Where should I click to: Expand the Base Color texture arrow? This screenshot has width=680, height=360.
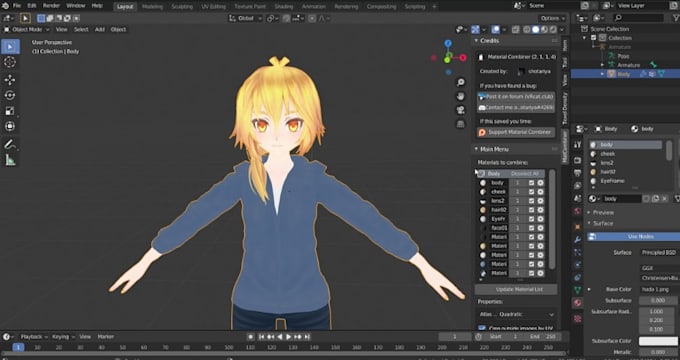point(589,289)
